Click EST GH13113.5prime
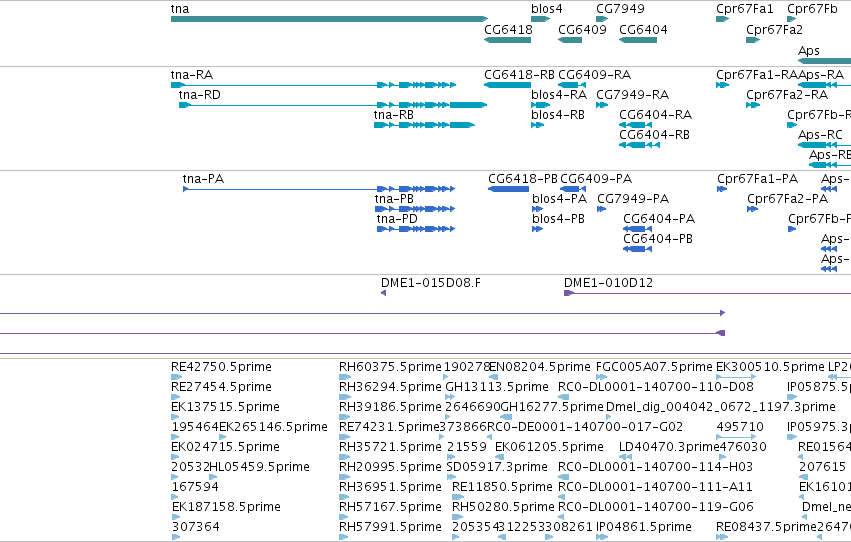Image resolution: width=851 pixels, height=542 pixels. point(497,387)
